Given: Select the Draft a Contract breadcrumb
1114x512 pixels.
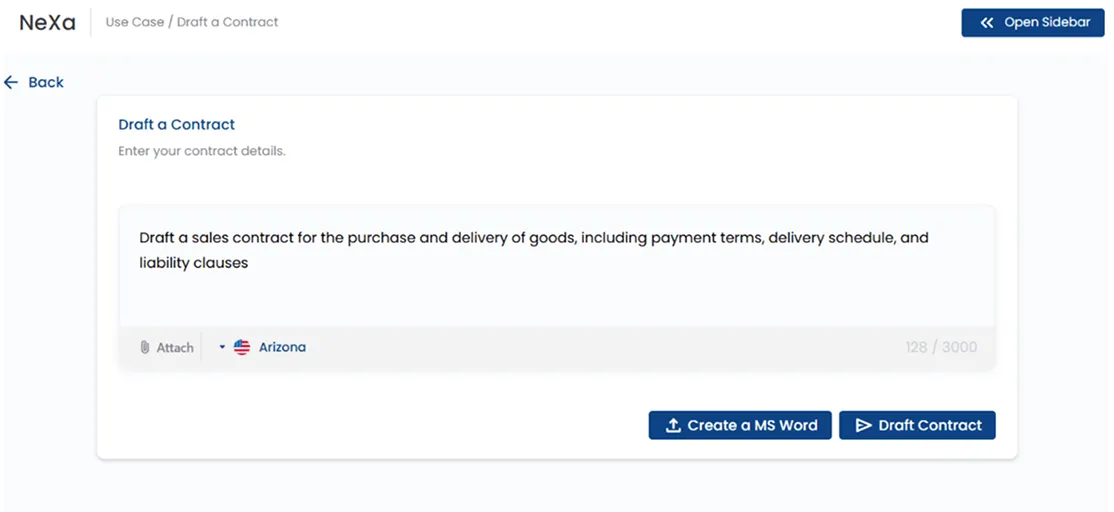Looking at the screenshot, I should (x=227, y=22).
